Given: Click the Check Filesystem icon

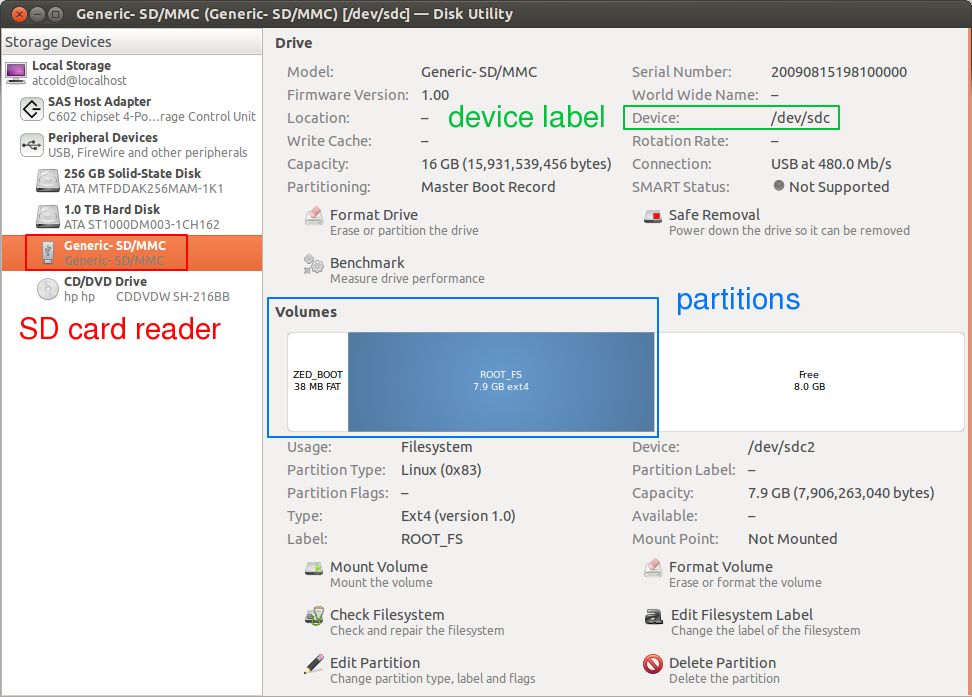Looking at the screenshot, I should tap(313, 616).
